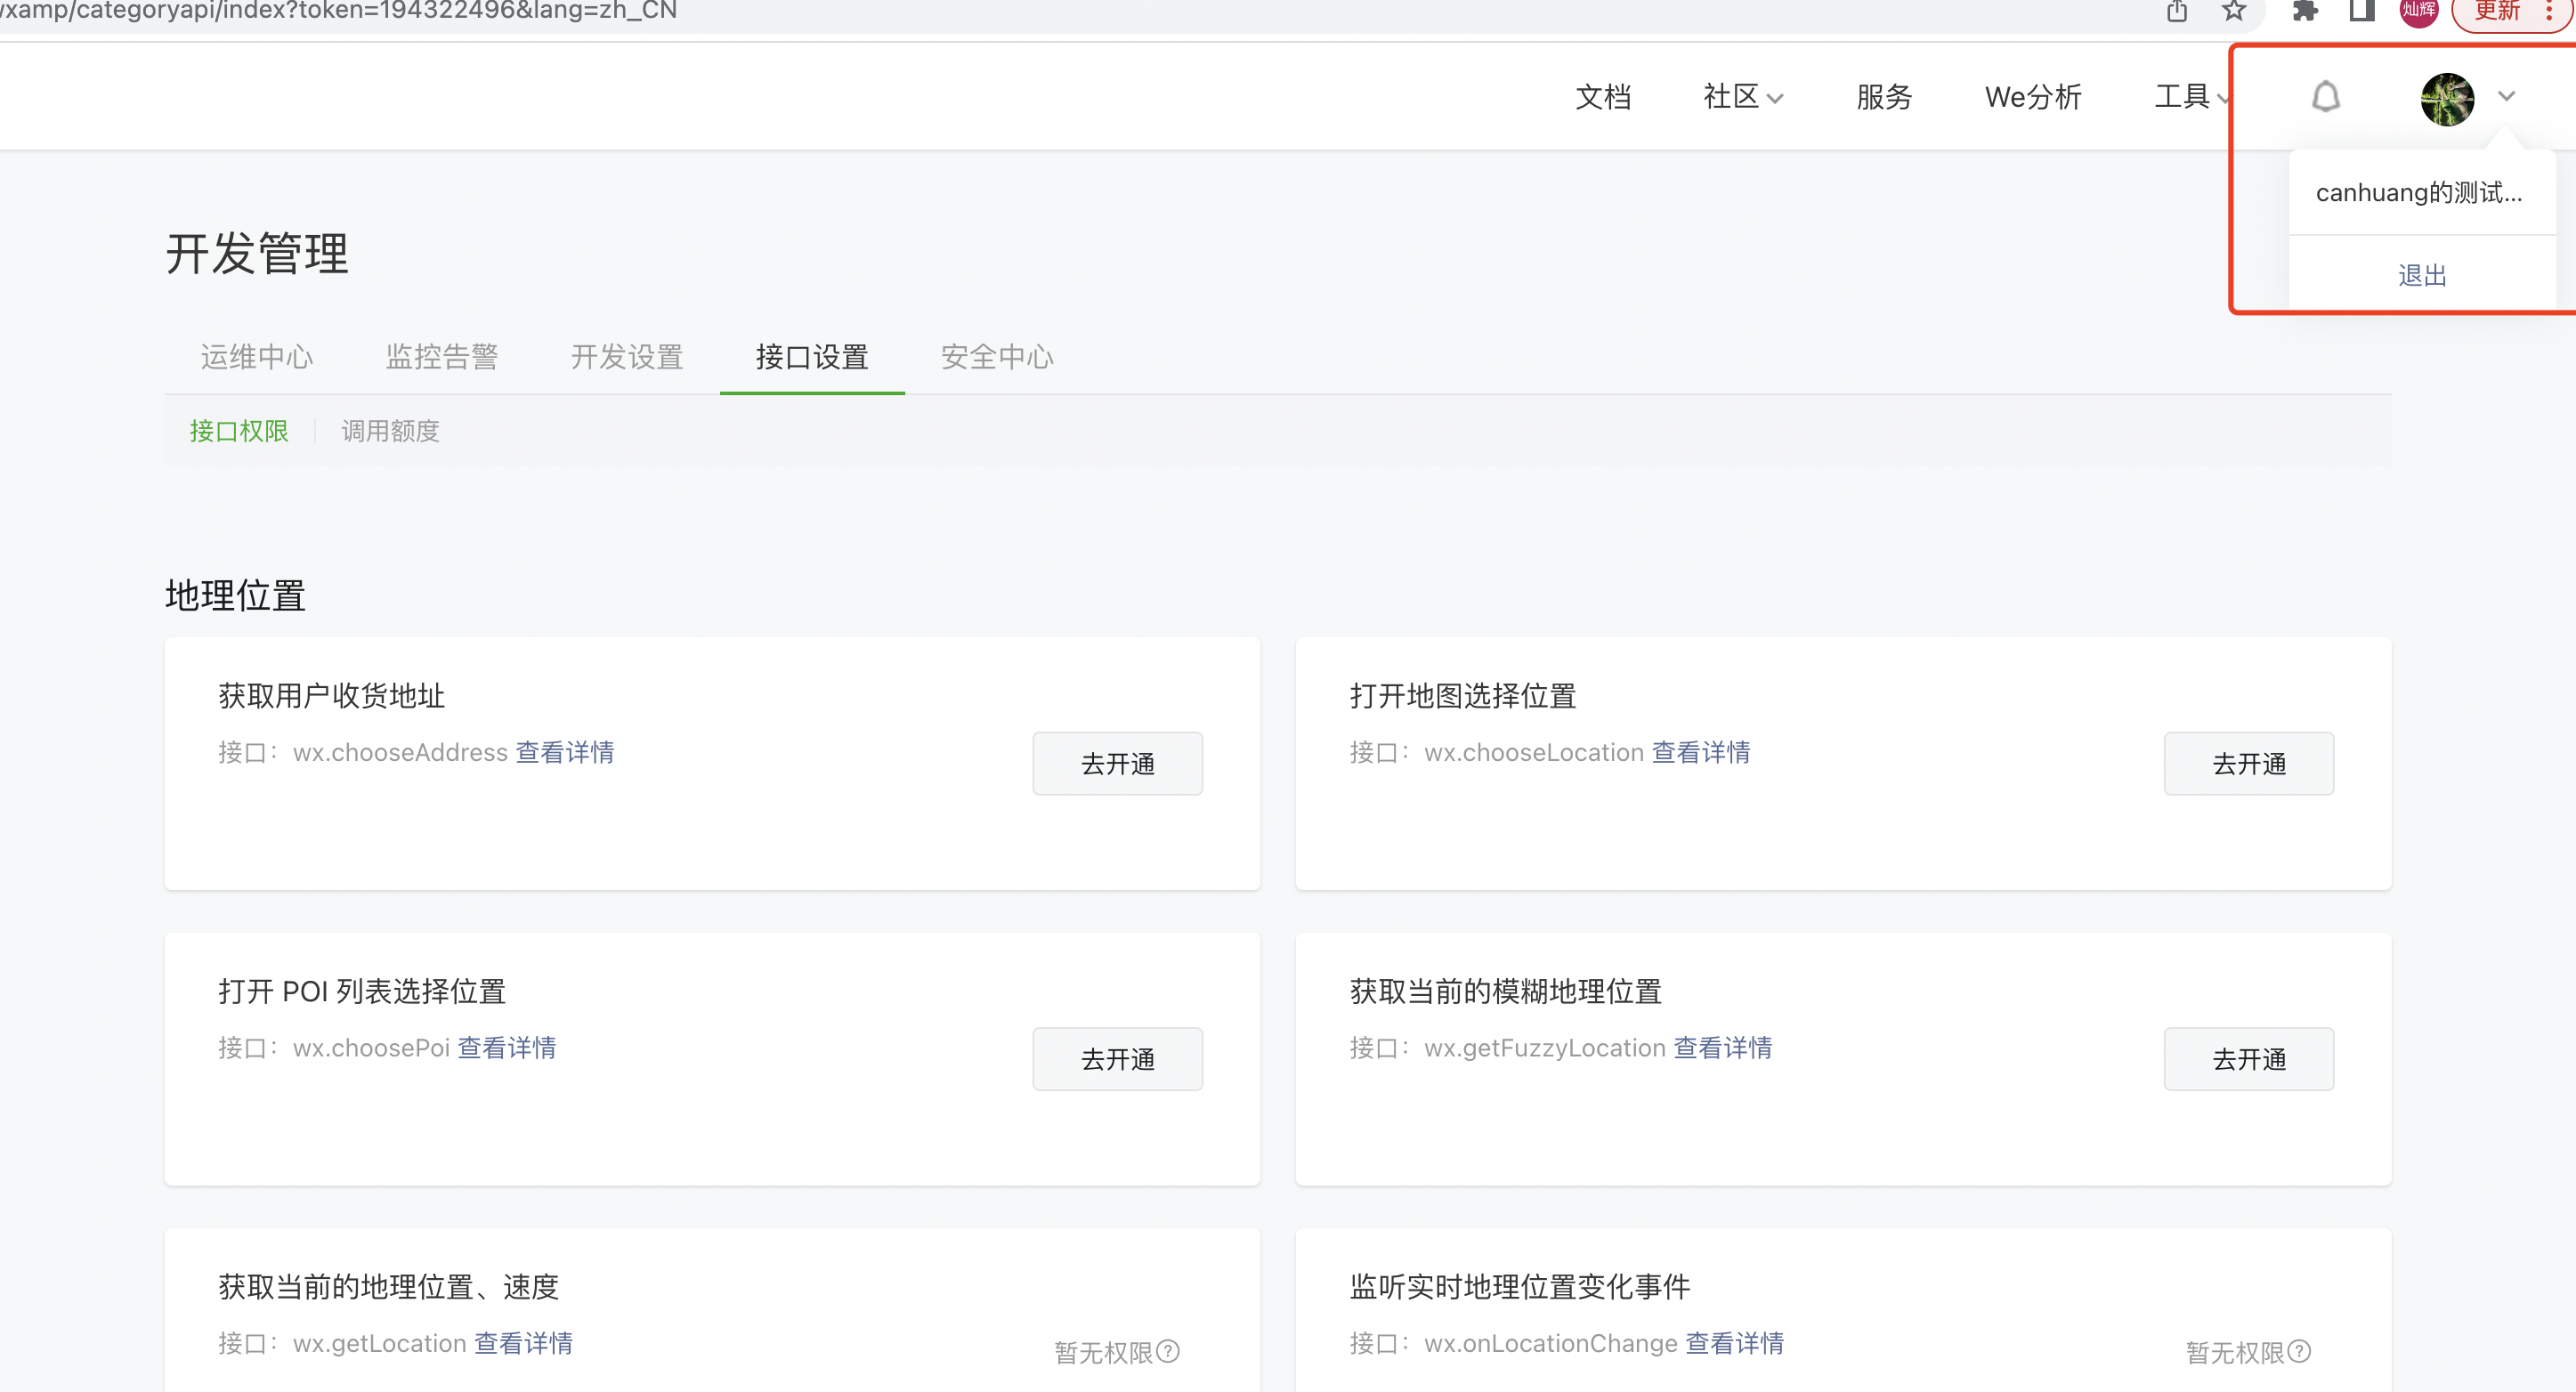Click 退出 to log out
This screenshot has width=2576, height=1392.
point(2421,275)
